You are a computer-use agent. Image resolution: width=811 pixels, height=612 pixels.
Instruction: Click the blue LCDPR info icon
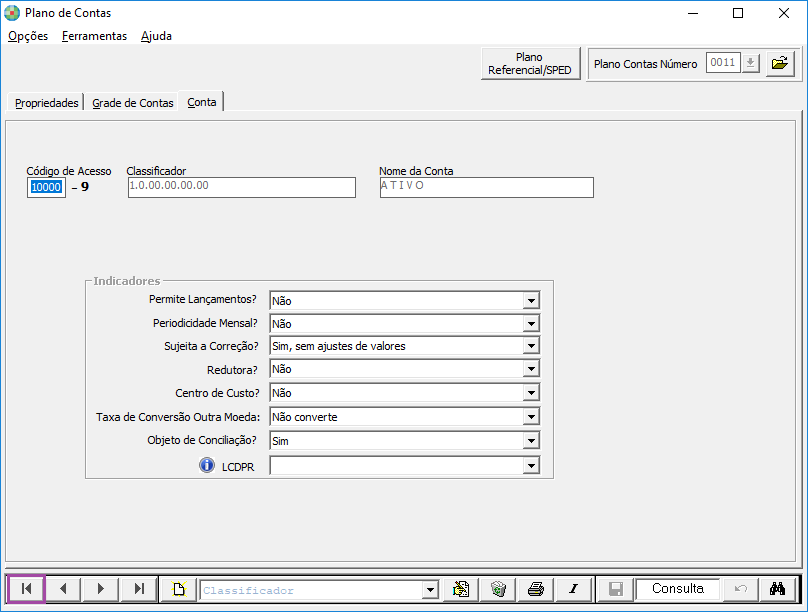[207, 465]
